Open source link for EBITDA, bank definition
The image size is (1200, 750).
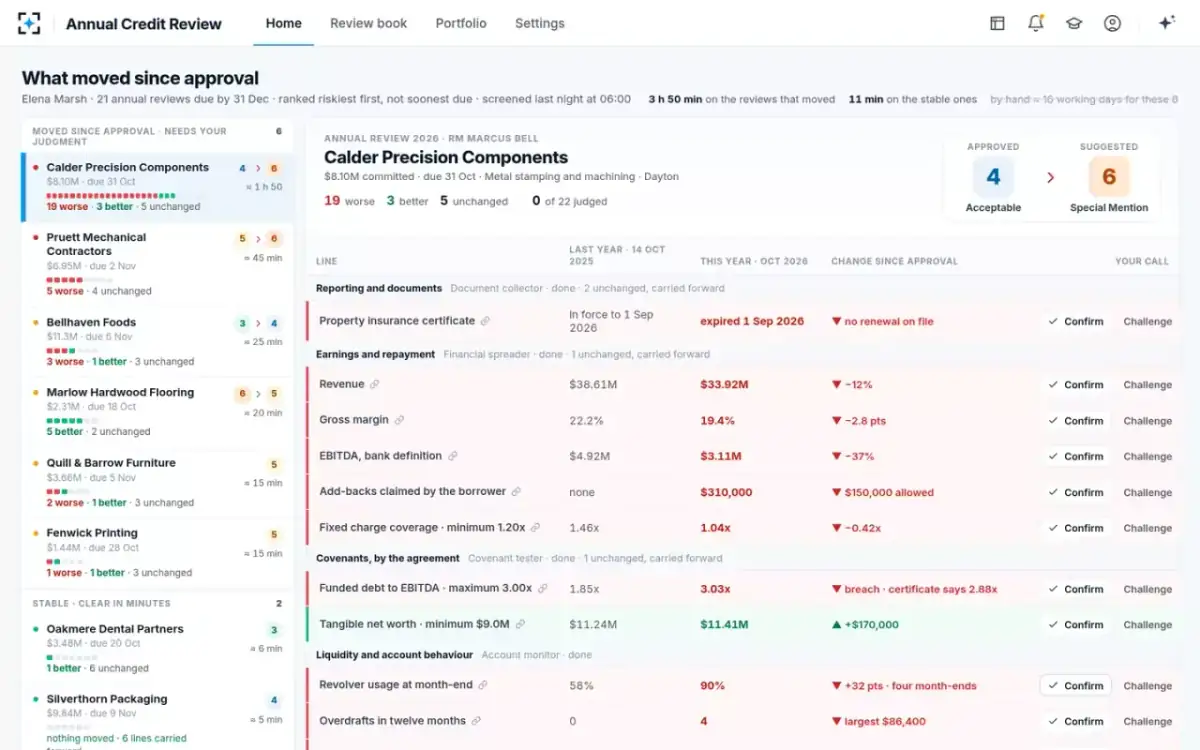[x=452, y=456]
